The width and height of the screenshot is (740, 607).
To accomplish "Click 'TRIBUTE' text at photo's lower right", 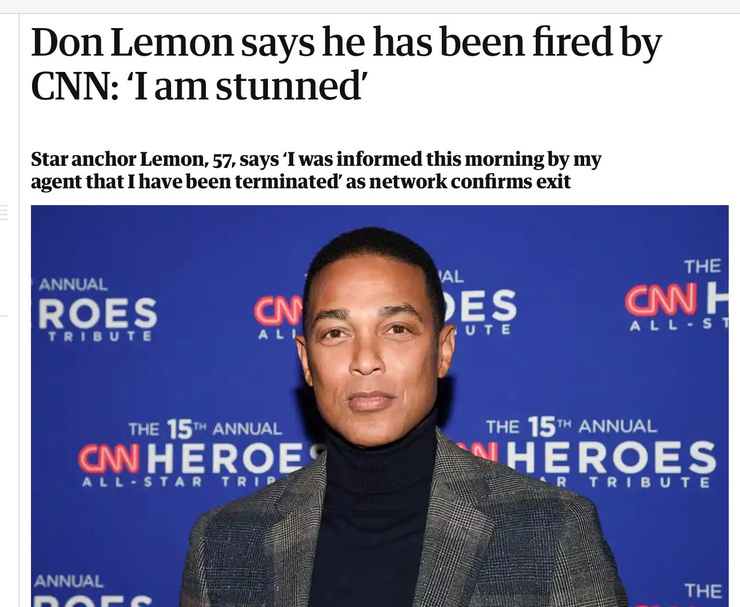I will click(649, 482).
